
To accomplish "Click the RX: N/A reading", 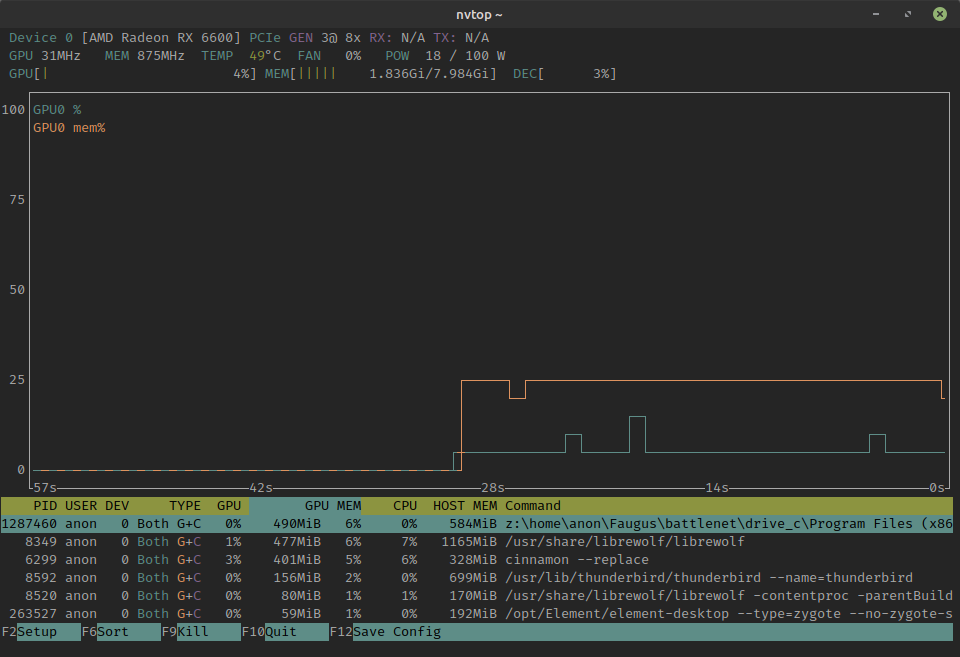I will click(397, 38).
